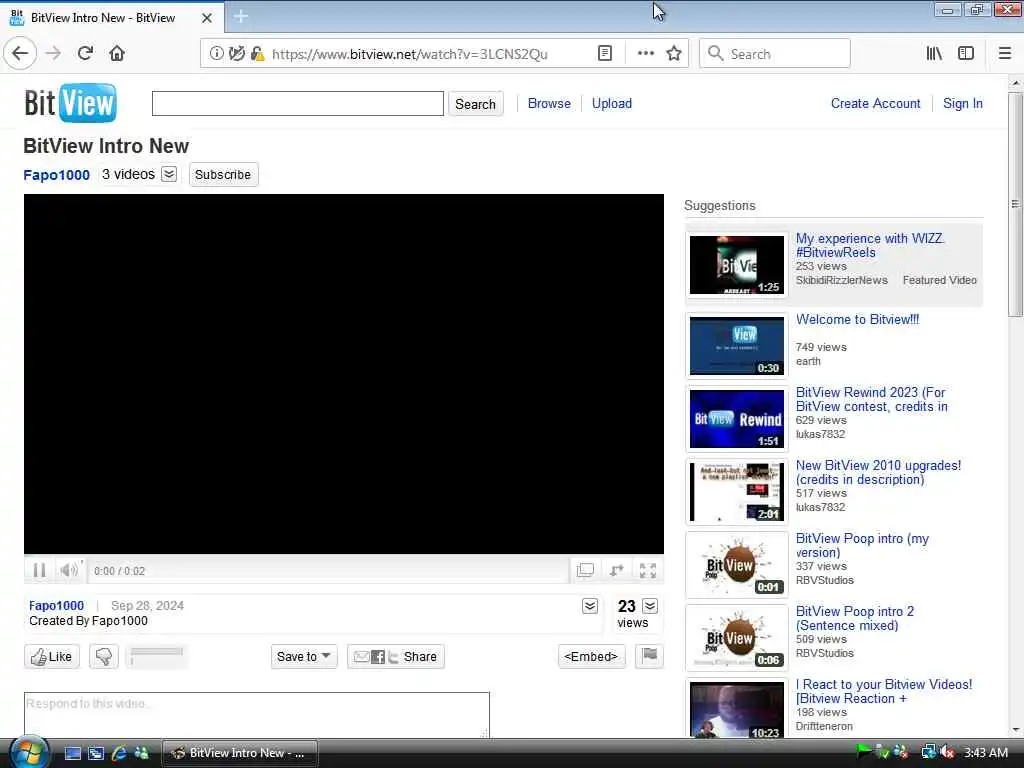Open the Embed code button
The height and width of the screenshot is (768, 1024).
click(592, 656)
